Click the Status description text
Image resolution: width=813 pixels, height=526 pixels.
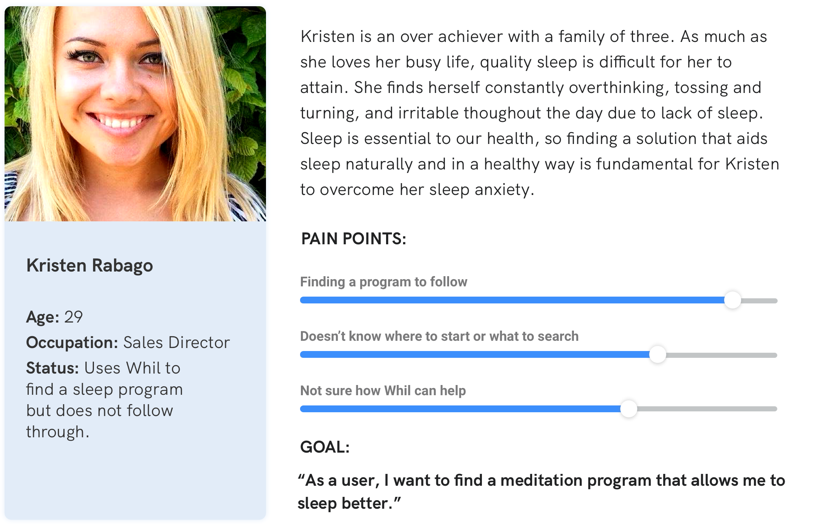tap(104, 400)
